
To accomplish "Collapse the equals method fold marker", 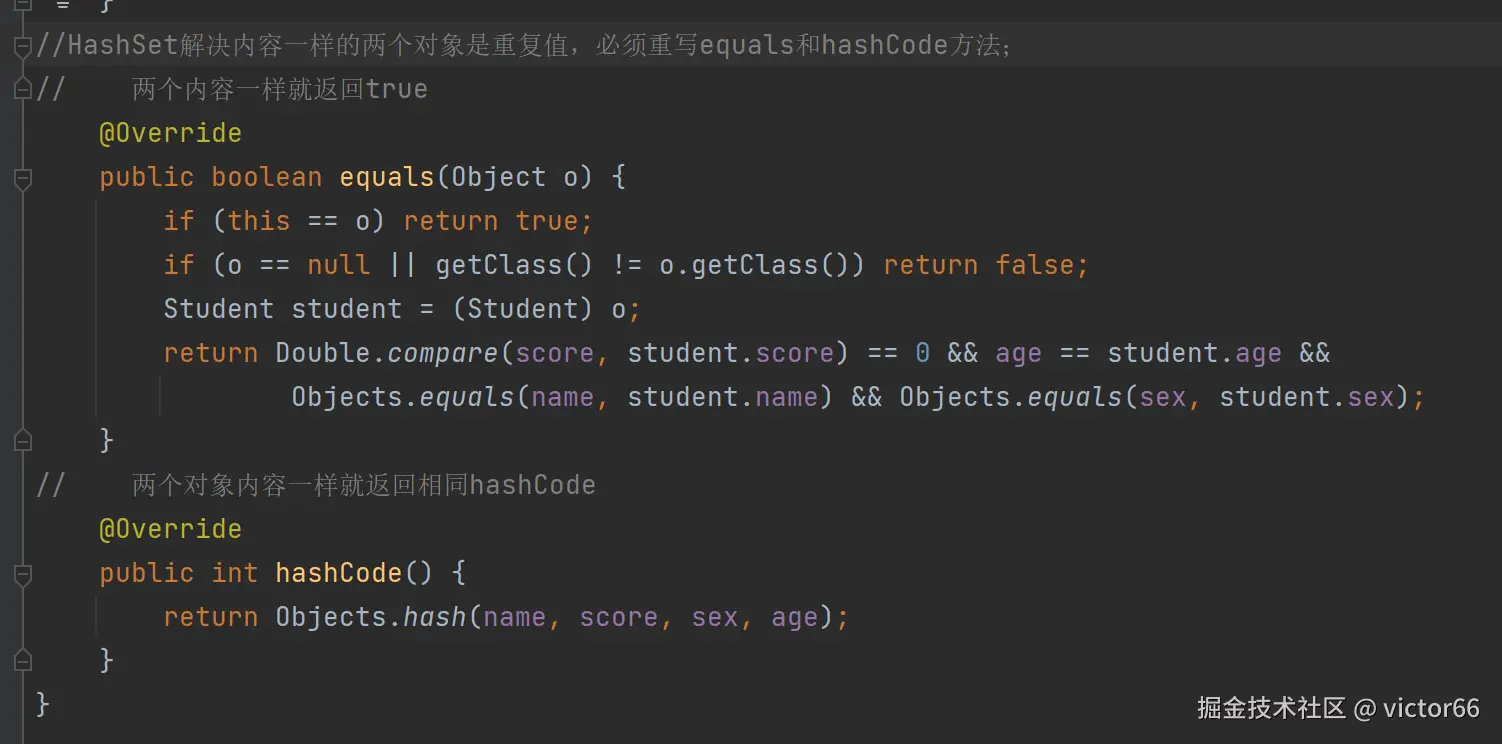I will (23, 178).
